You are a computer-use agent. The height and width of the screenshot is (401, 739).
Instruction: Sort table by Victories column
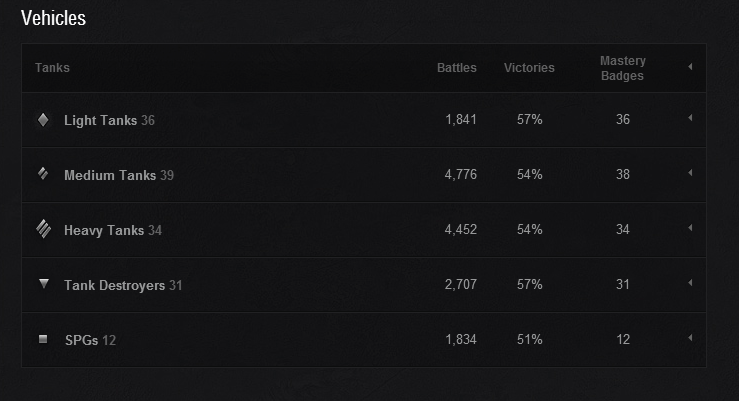pyautogui.click(x=529, y=68)
